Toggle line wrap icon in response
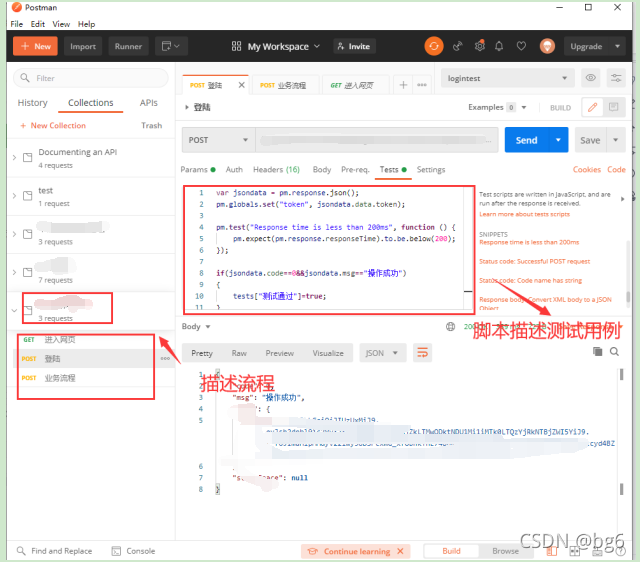640x562 pixels. pyautogui.click(x=422, y=353)
